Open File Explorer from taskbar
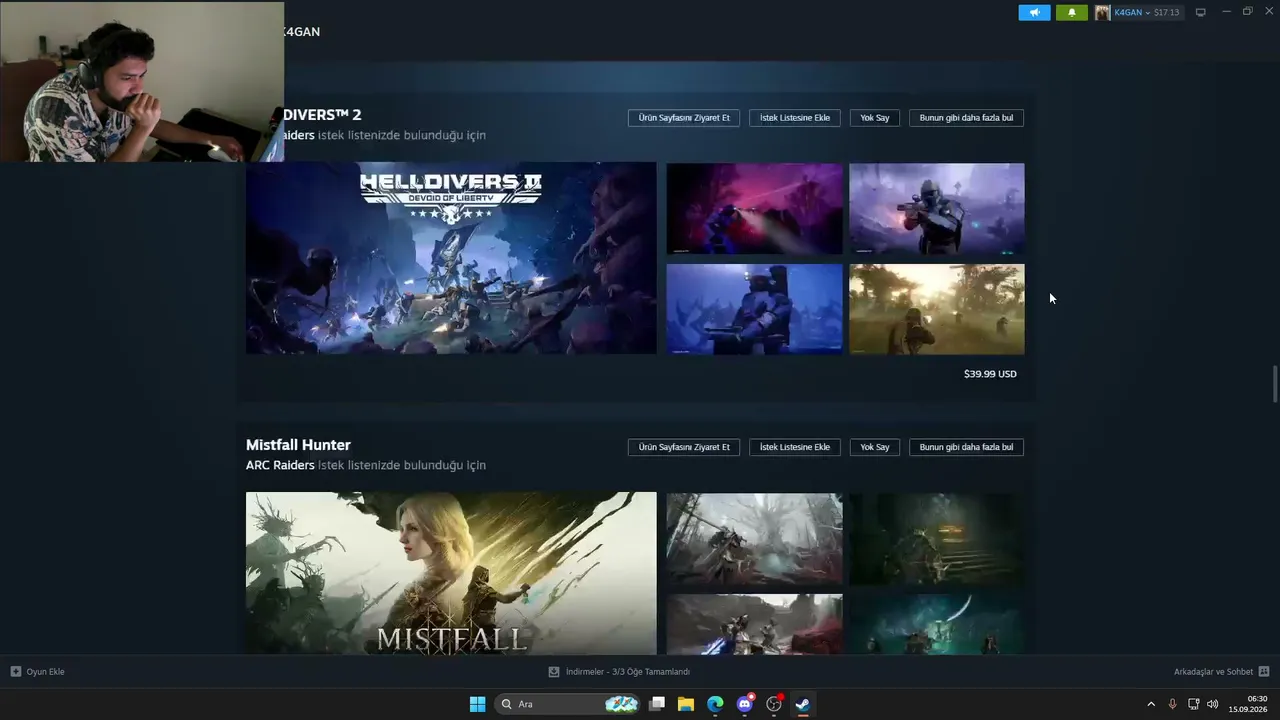Viewport: 1280px width, 720px height. coord(686,704)
